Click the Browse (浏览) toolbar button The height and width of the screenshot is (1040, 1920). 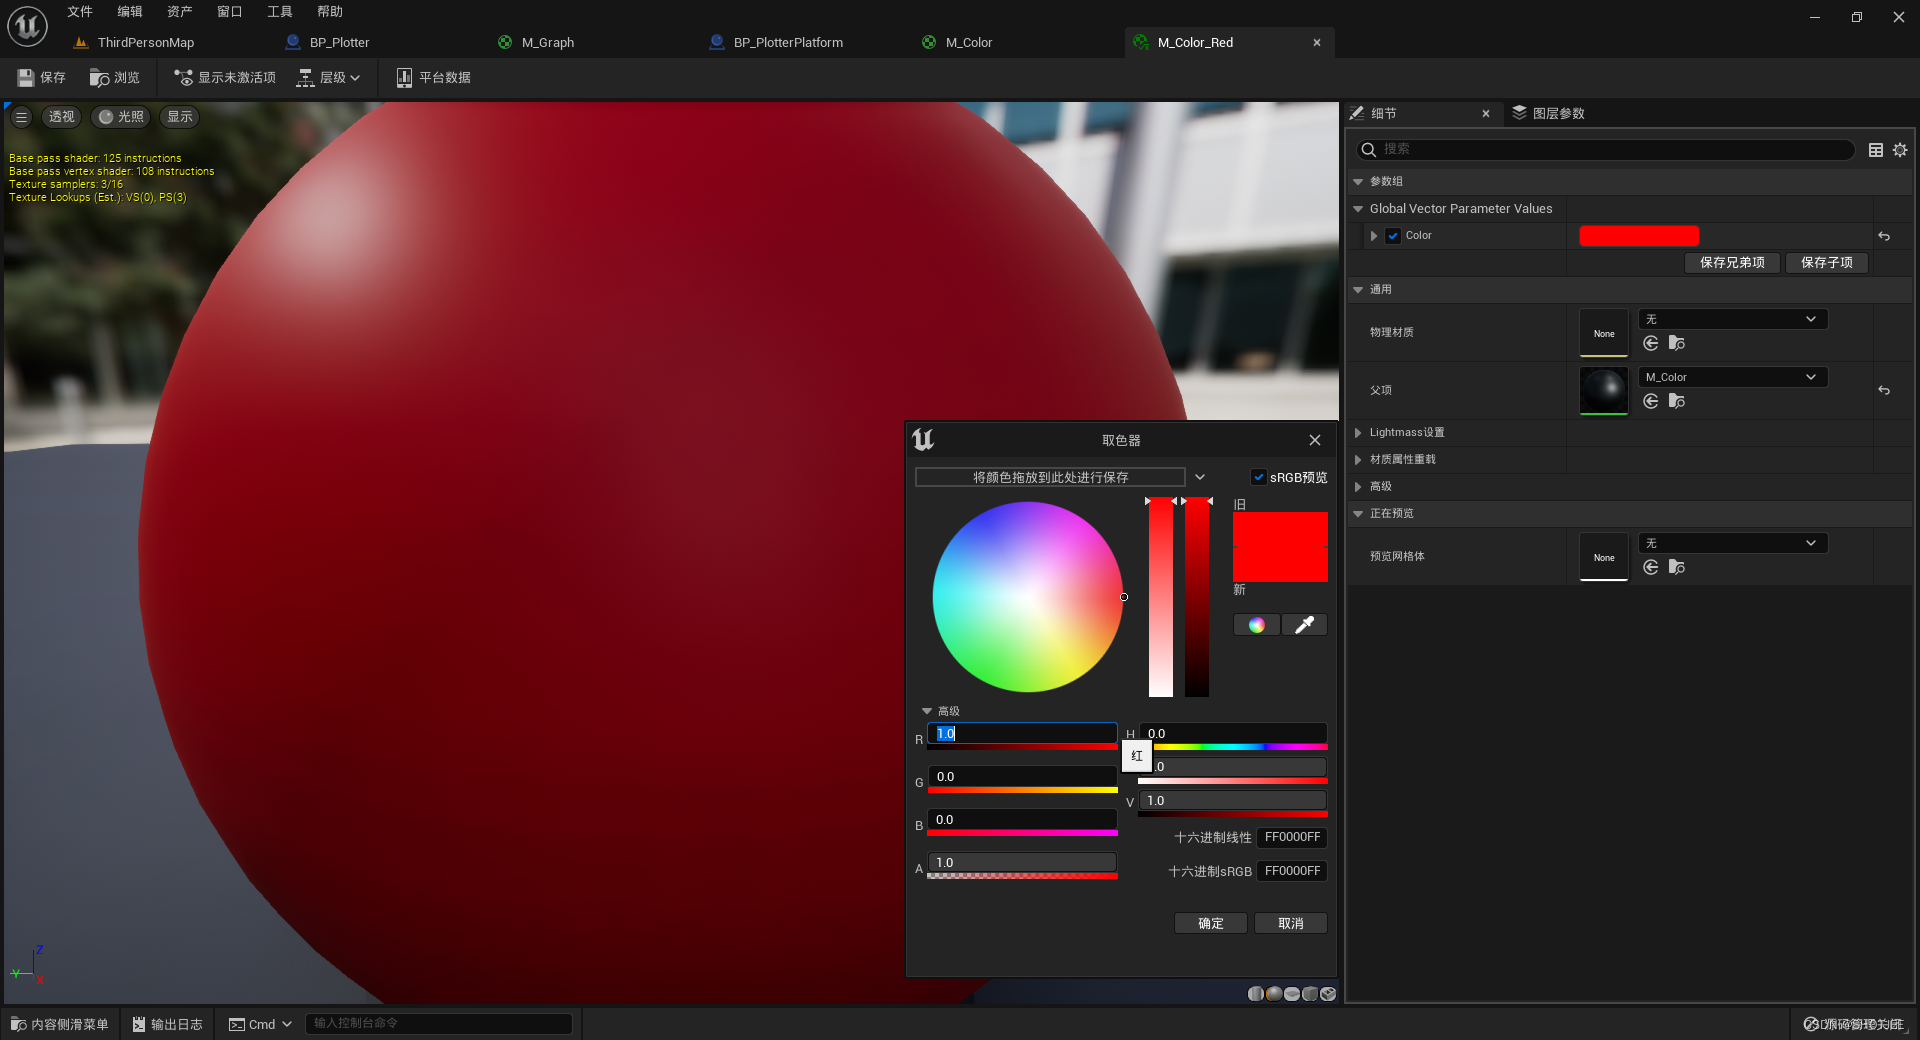[x=115, y=77]
